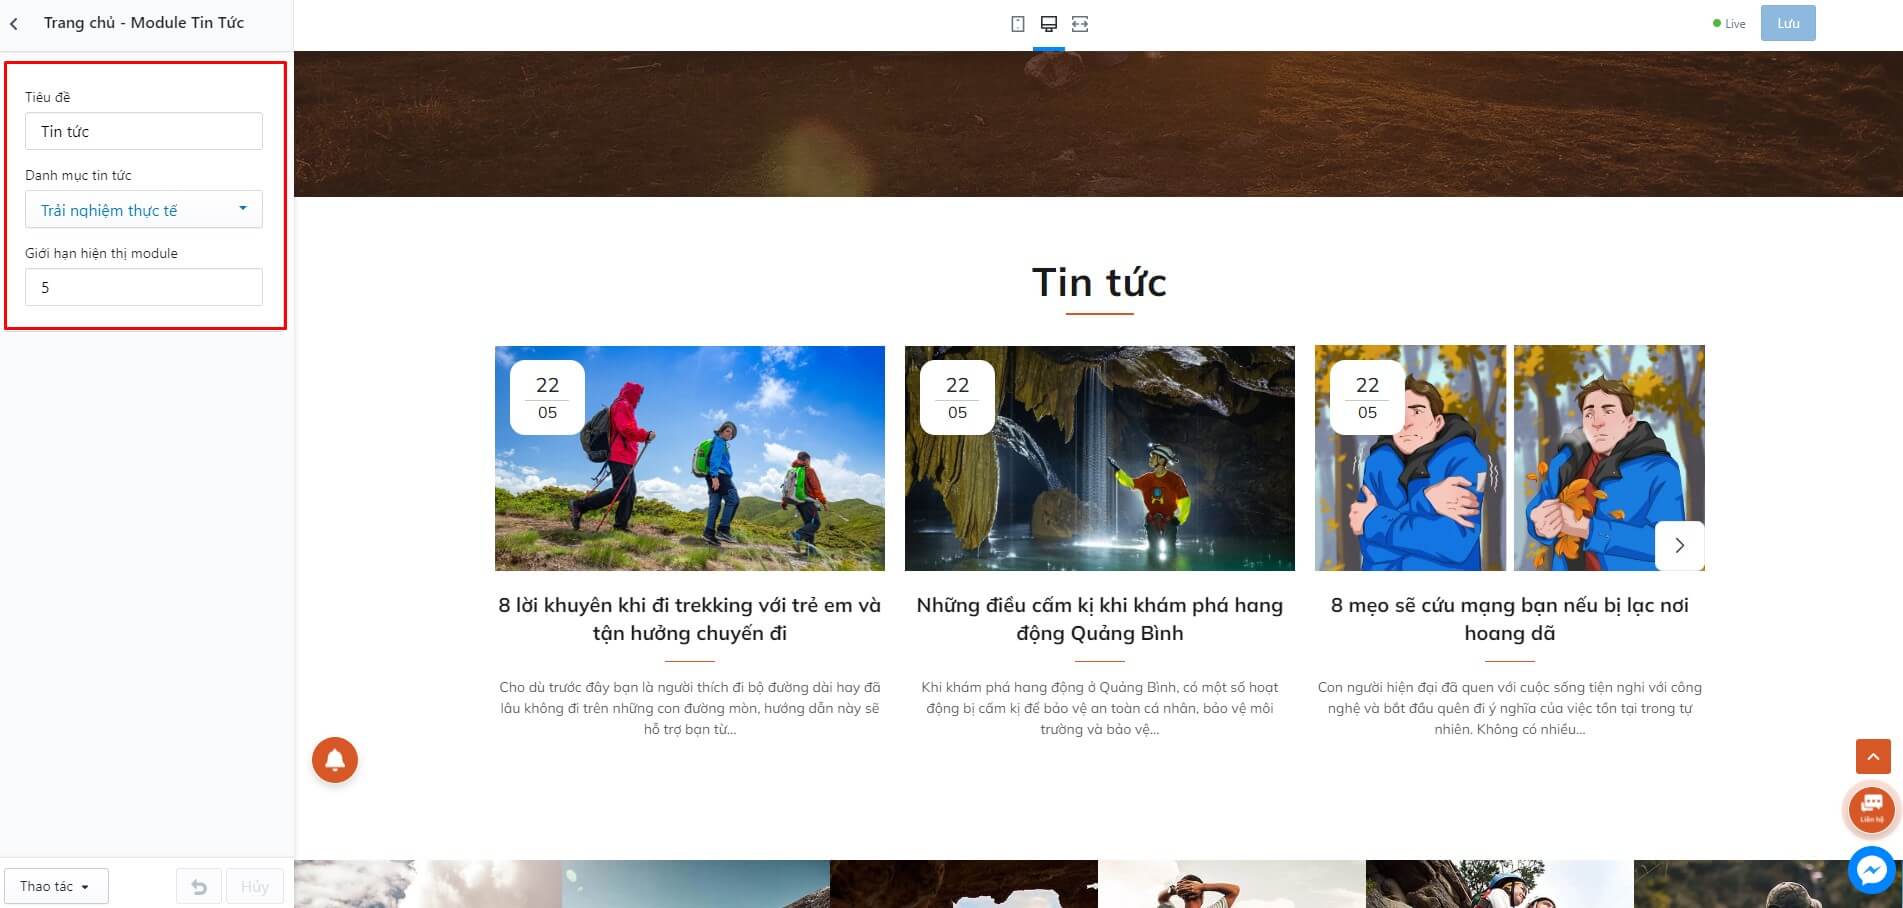Advance news carousel with right chevron
The image size is (1903, 908).
tap(1680, 546)
